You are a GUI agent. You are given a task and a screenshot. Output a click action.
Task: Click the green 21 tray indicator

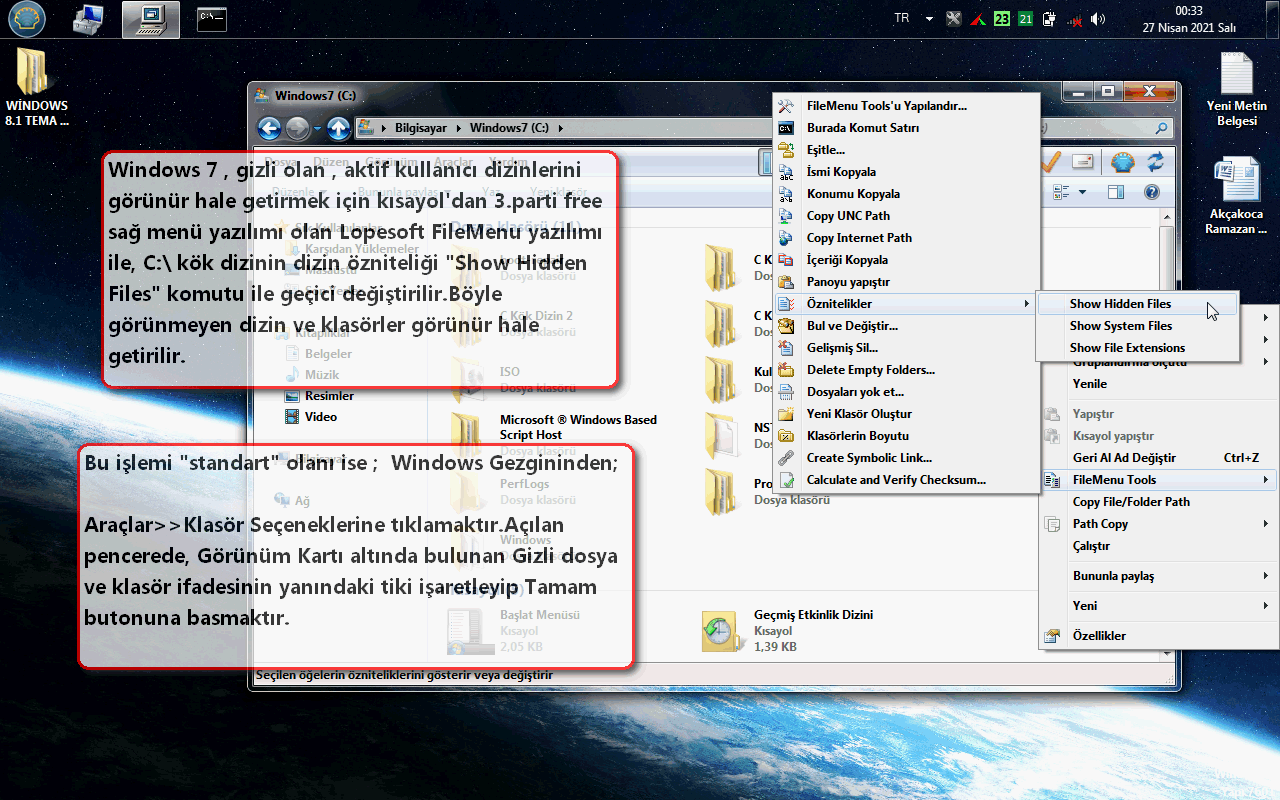(x=1026, y=19)
